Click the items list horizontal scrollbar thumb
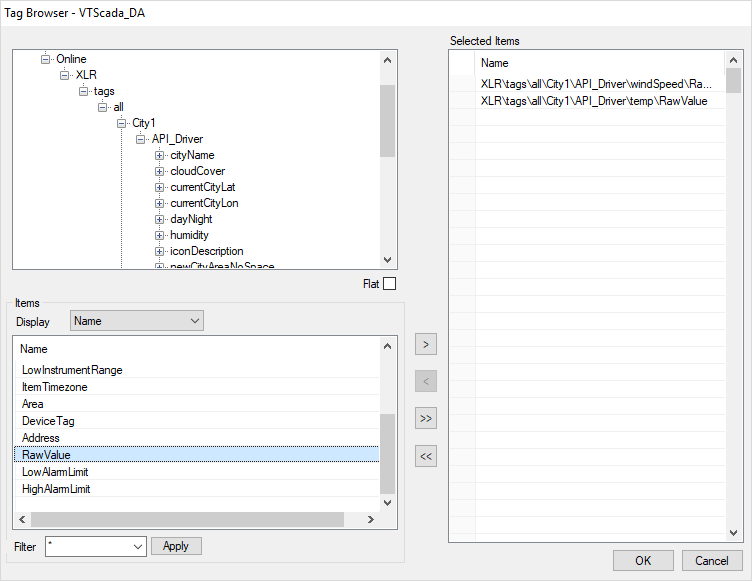The width and height of the screenshot is (752, 581). [x=188, y=519]
